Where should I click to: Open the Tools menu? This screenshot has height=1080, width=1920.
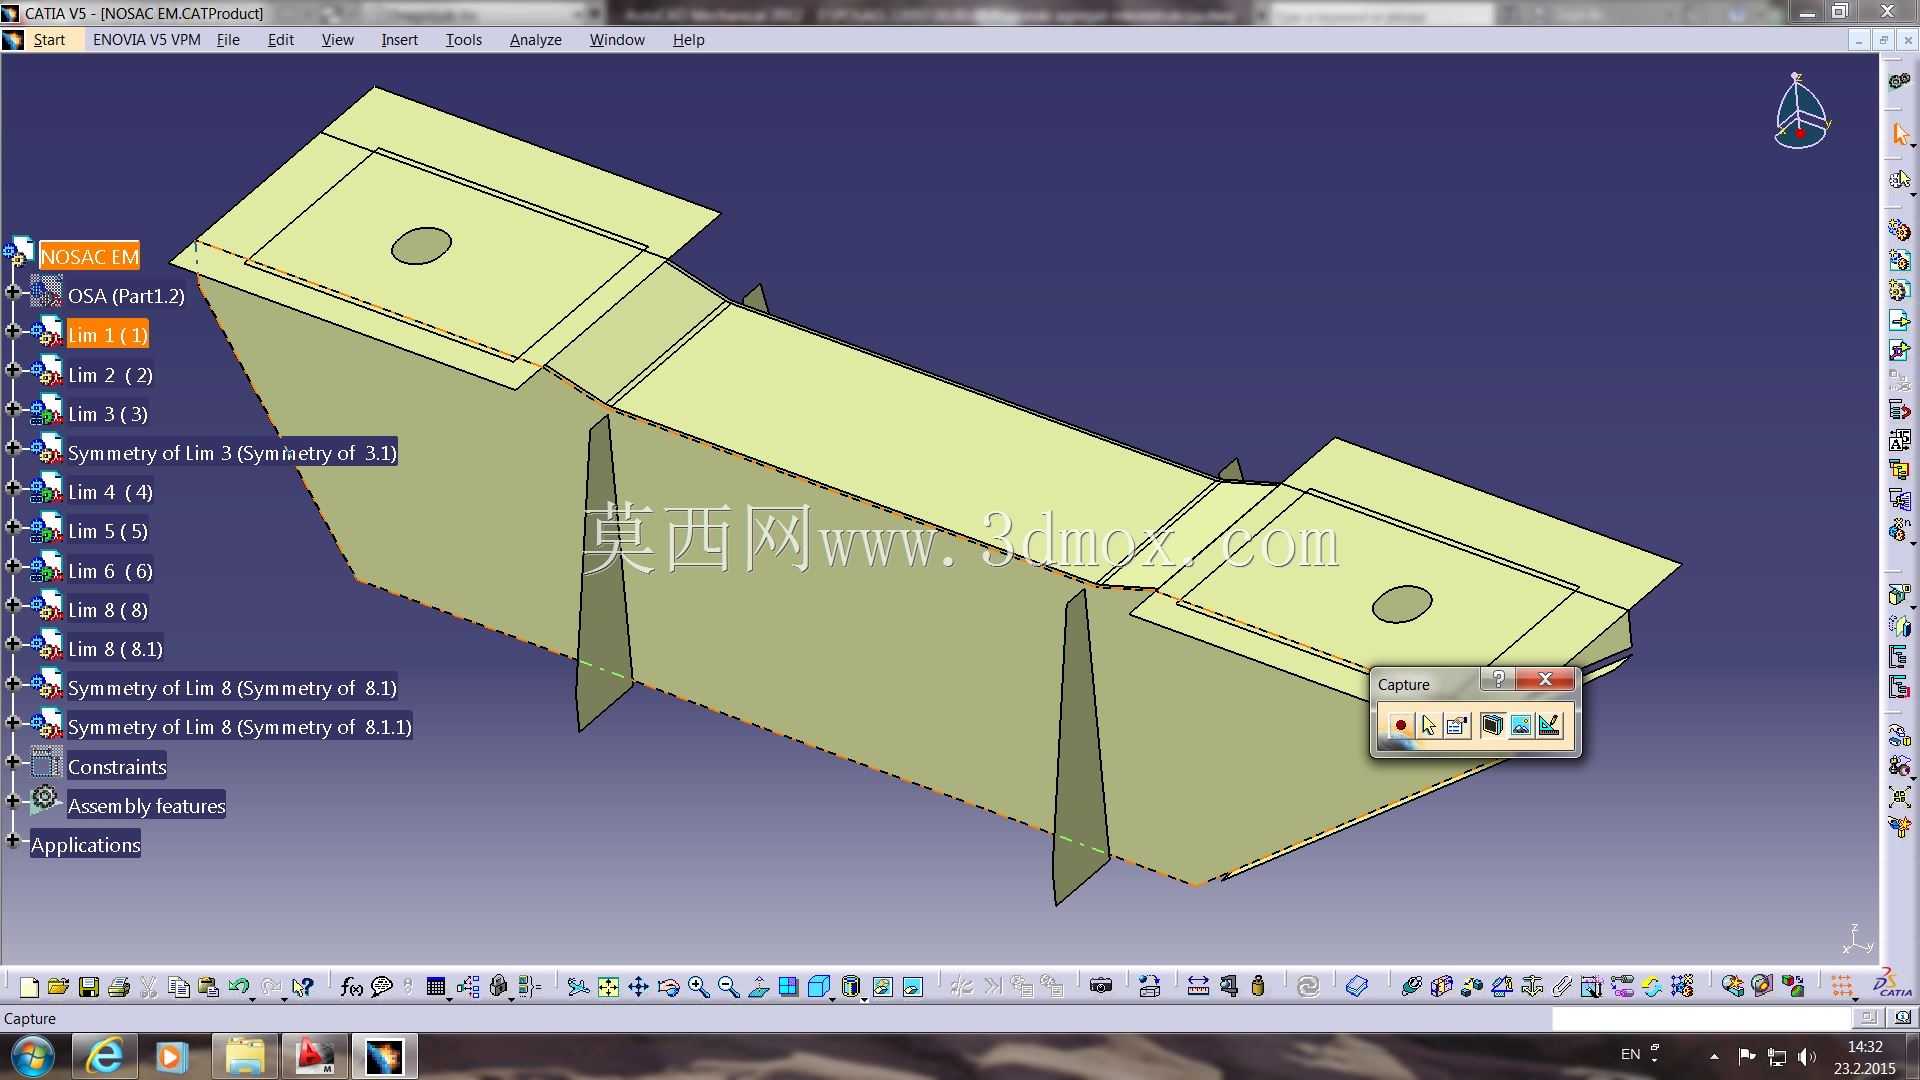463,40
